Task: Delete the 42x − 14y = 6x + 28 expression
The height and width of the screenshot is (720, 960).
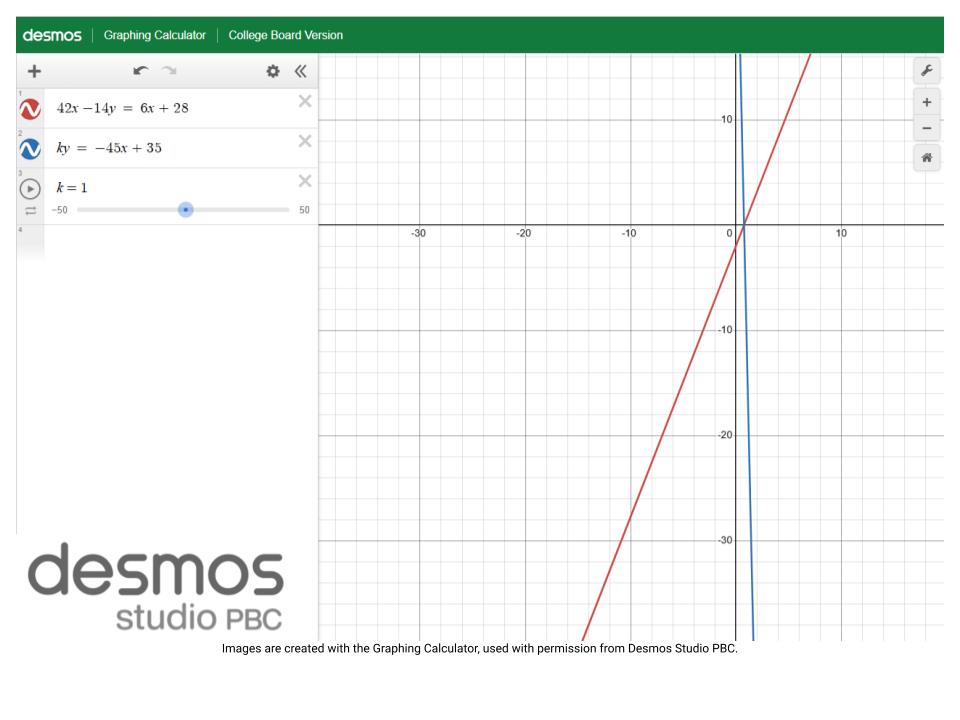Action: [305, 101]
